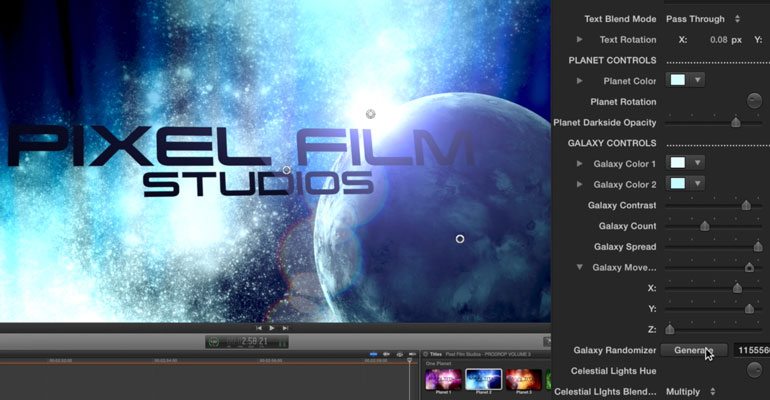Click the Galaxy Move Z slider handle
This screenshot has height=400, width=770.
pyautogui.click(x=670, y=329)
